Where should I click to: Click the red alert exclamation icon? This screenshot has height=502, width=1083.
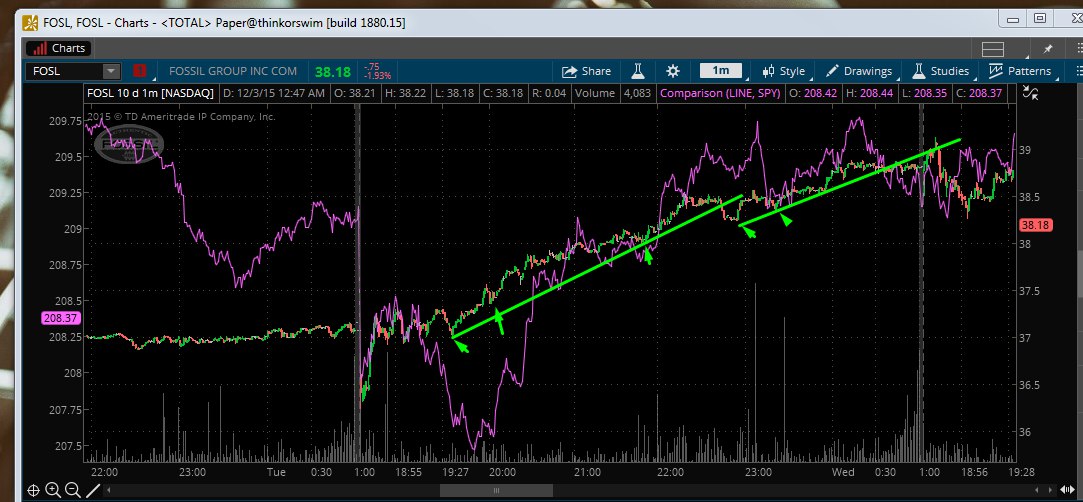(139, 70)
